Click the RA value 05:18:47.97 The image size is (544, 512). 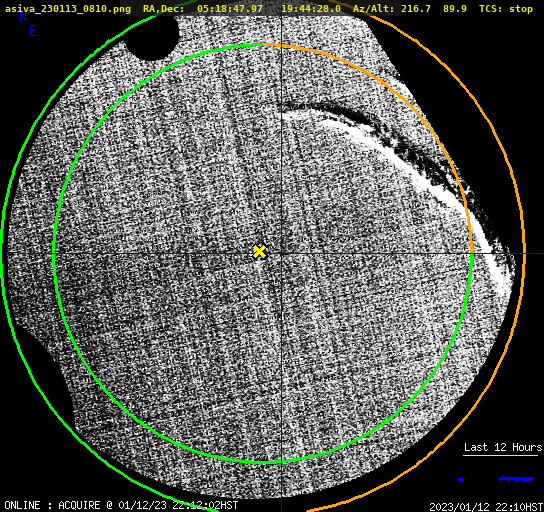pyautogui.click(x=230, y=9)
